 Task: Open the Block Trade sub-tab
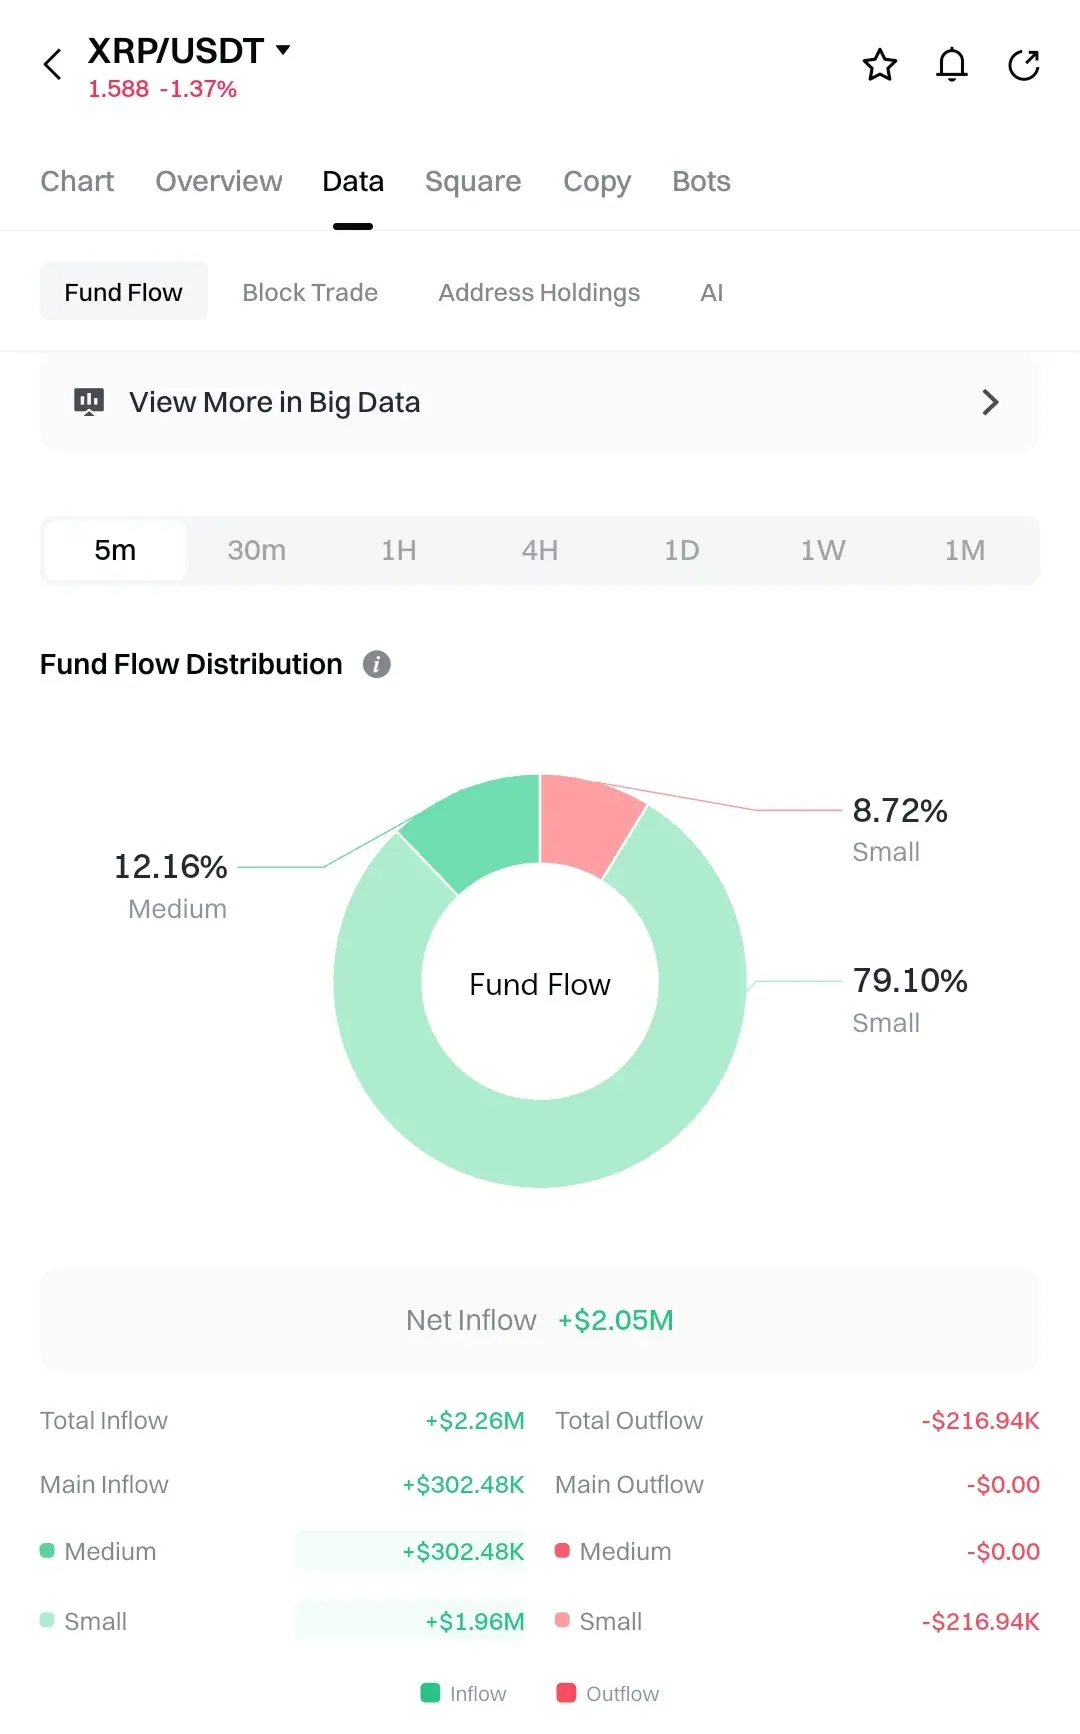(x=310, y=292)
